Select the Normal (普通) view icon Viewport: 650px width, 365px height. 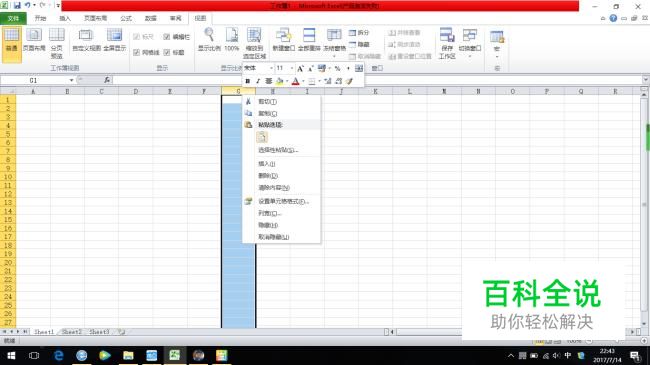[x=12, y=44]
